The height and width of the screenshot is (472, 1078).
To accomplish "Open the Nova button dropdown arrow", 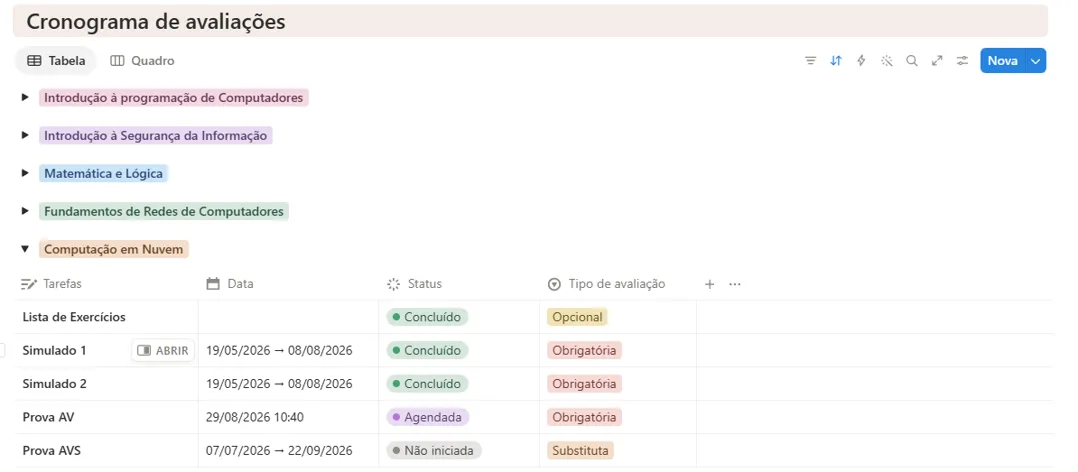I will click(x=1036, y=60).
